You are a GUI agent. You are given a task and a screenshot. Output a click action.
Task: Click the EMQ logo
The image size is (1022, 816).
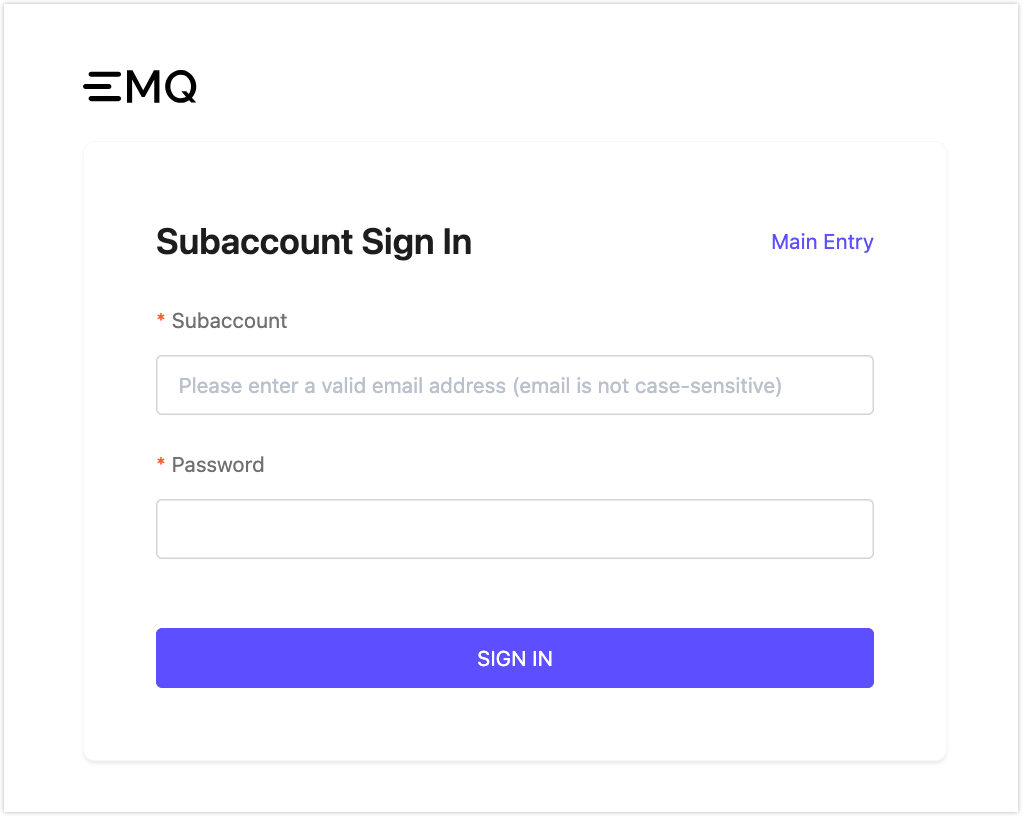point(140,88)
